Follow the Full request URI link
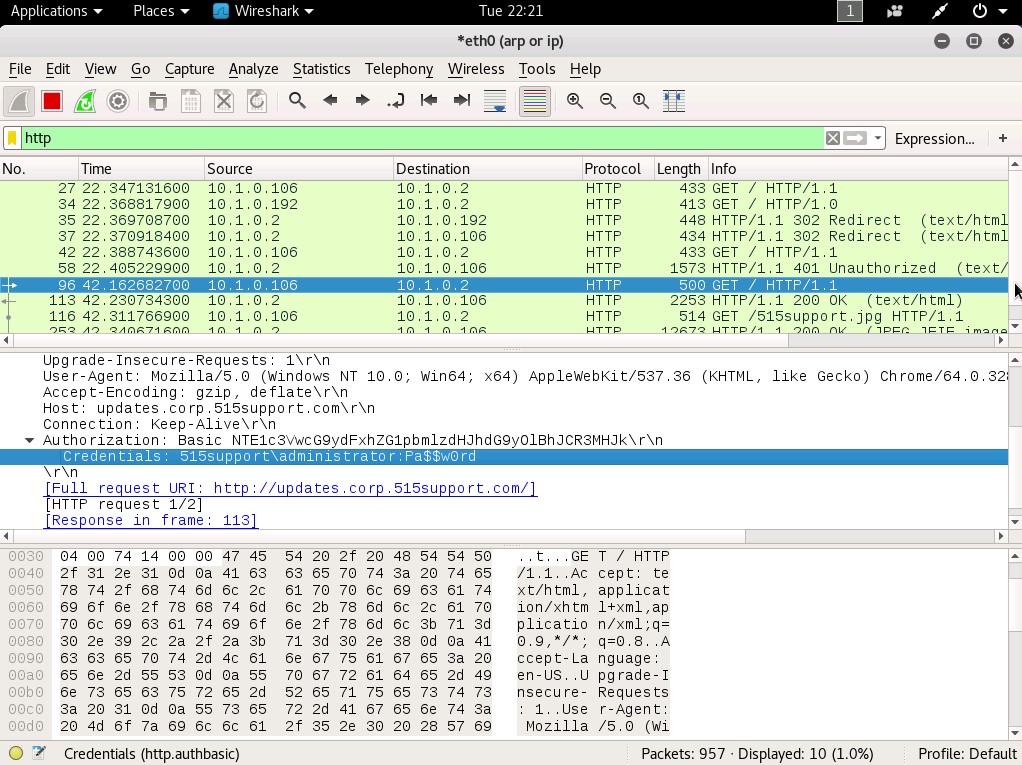Screen dimensions: 1022x765 [x=290, y=489]
